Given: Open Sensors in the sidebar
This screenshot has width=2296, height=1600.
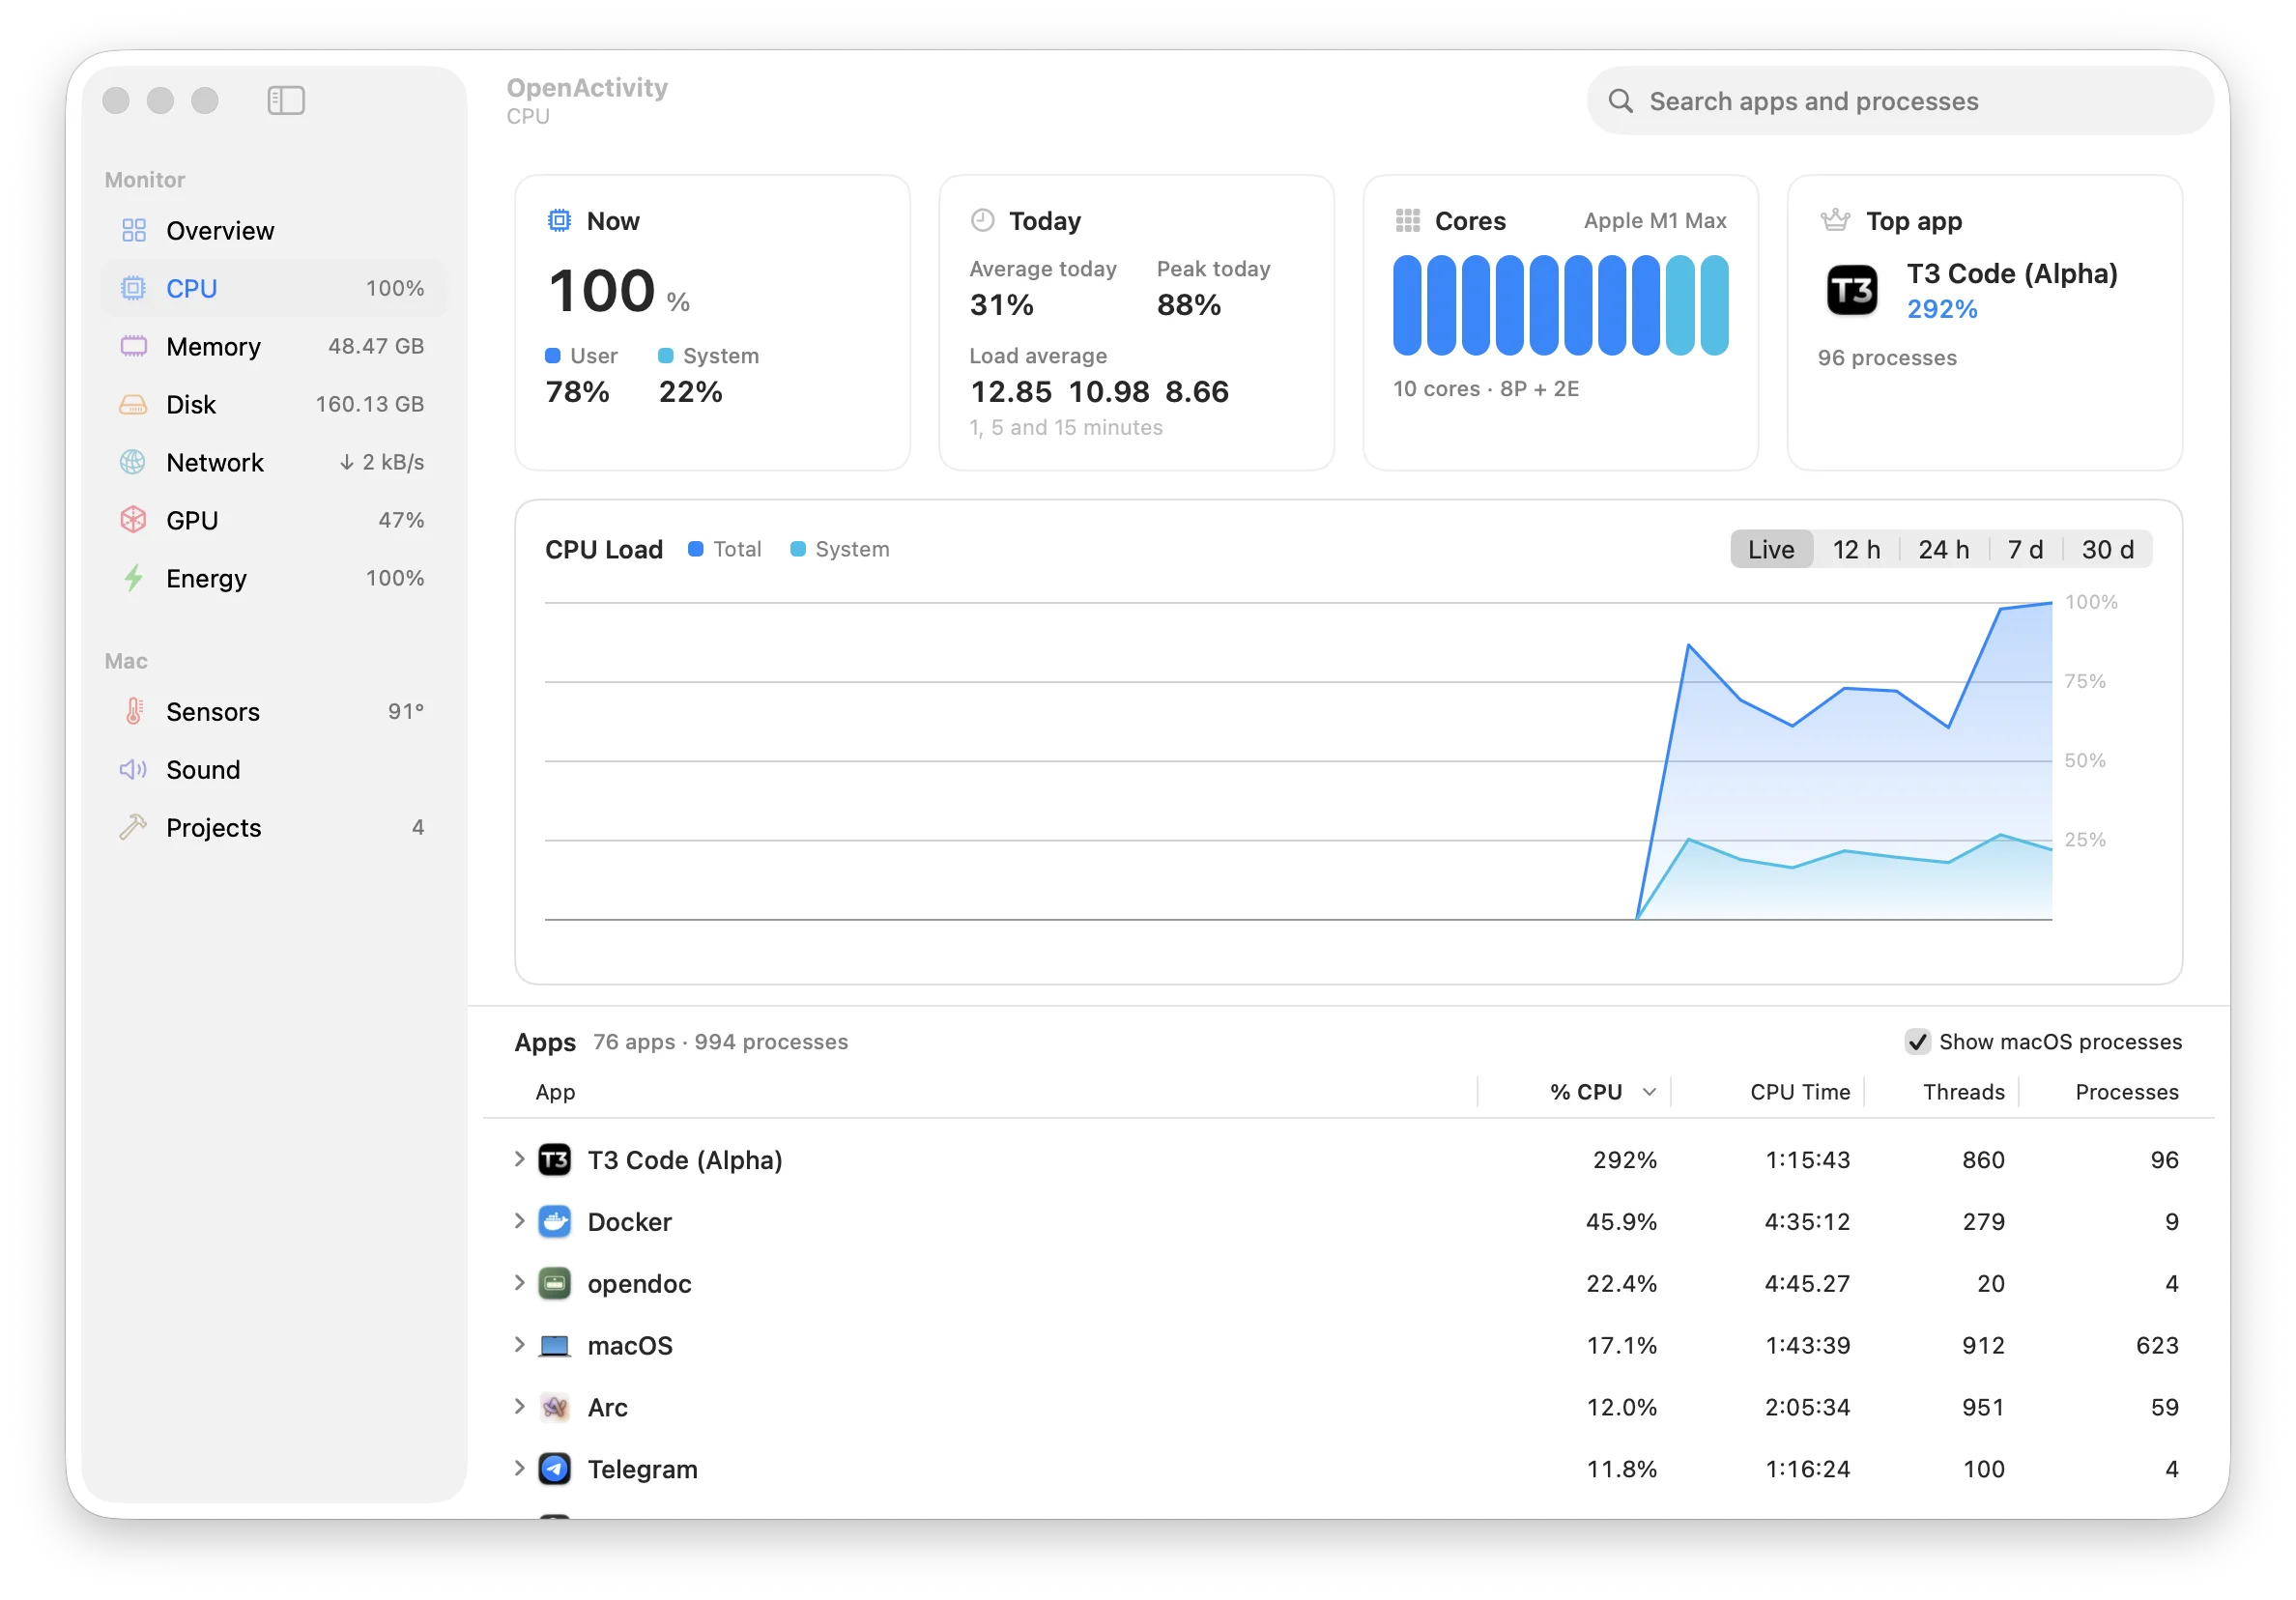Looking at the screenshot, I should pyautogui.click(x=273, y=712).
